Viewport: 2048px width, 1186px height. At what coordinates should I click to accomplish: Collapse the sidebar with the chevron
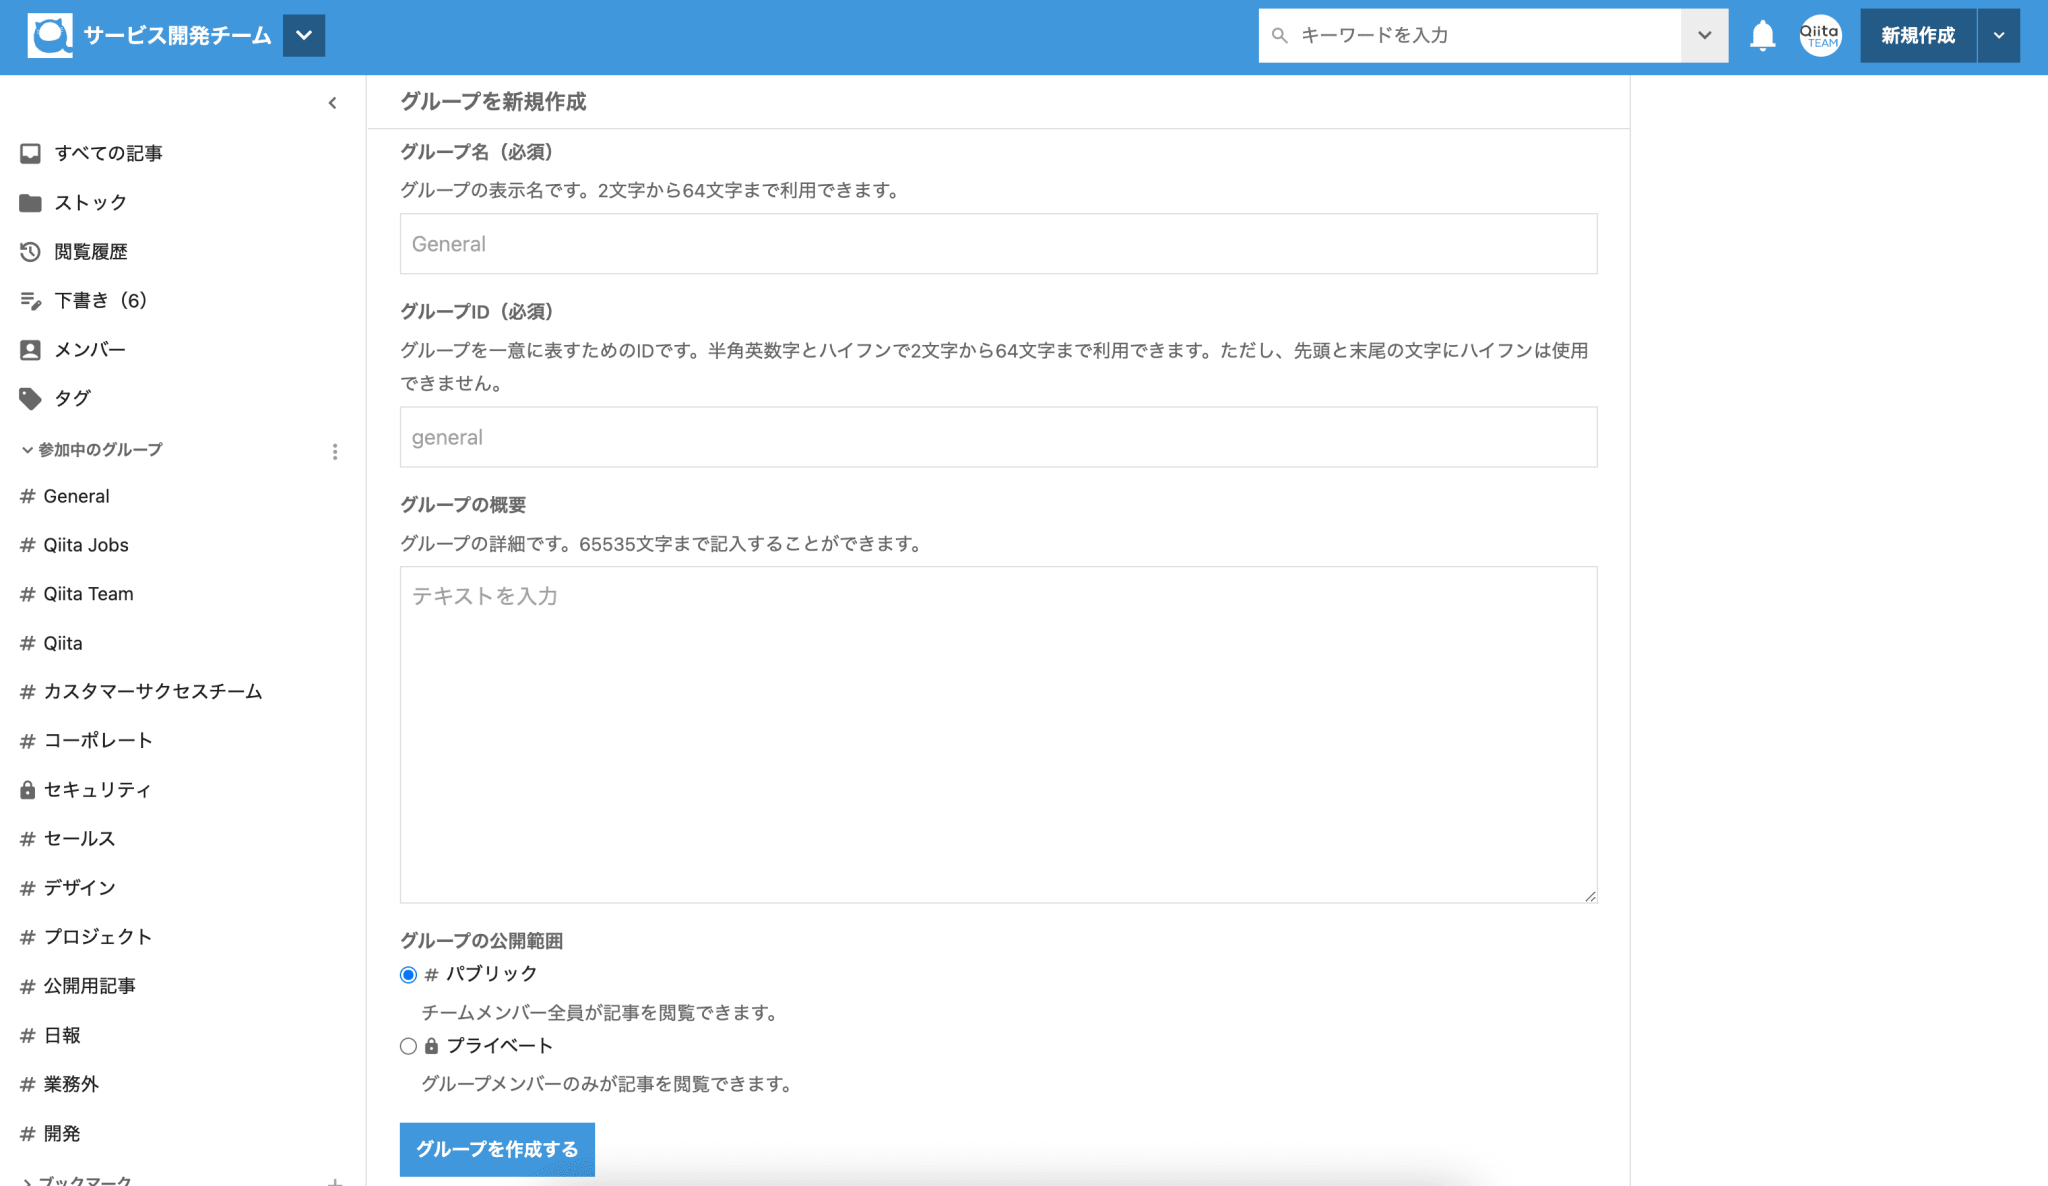(x=333, y=103)
